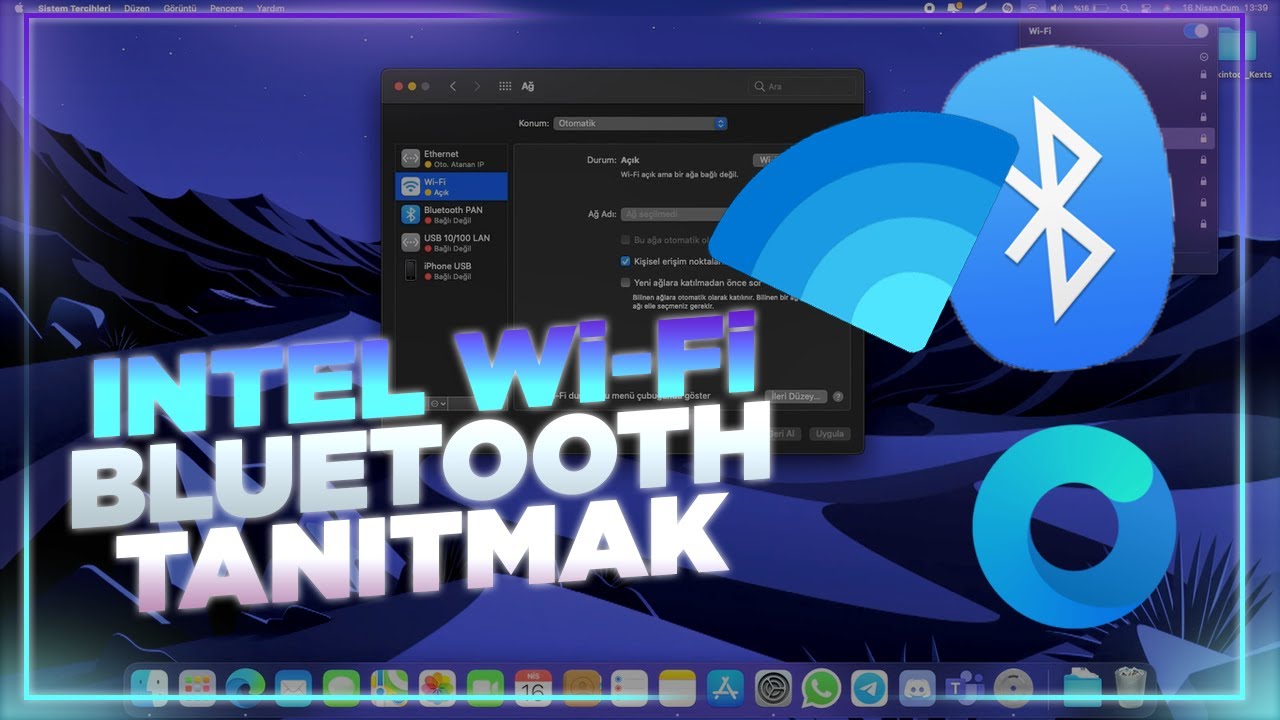The height and width of the screenshot is (720, 1280).
Task: Launch Discord from the Dock
Action: pyautogui.click(x=917, y=688)
